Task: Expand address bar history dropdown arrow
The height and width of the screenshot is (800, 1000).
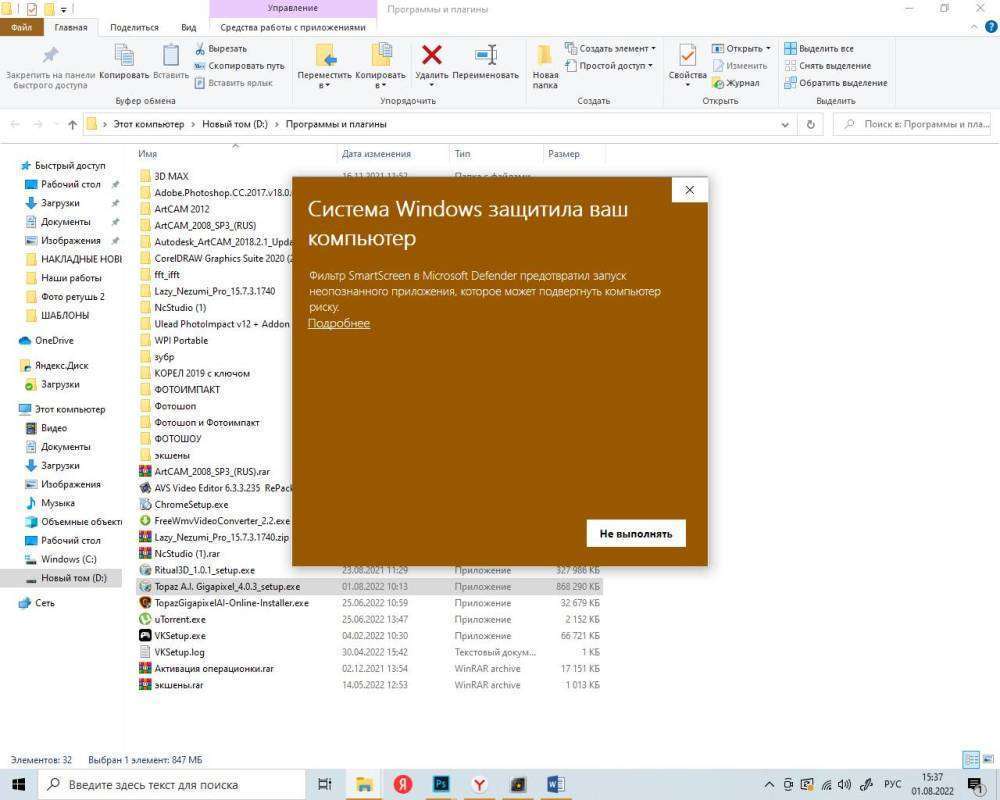Action: tap(785, 125)
